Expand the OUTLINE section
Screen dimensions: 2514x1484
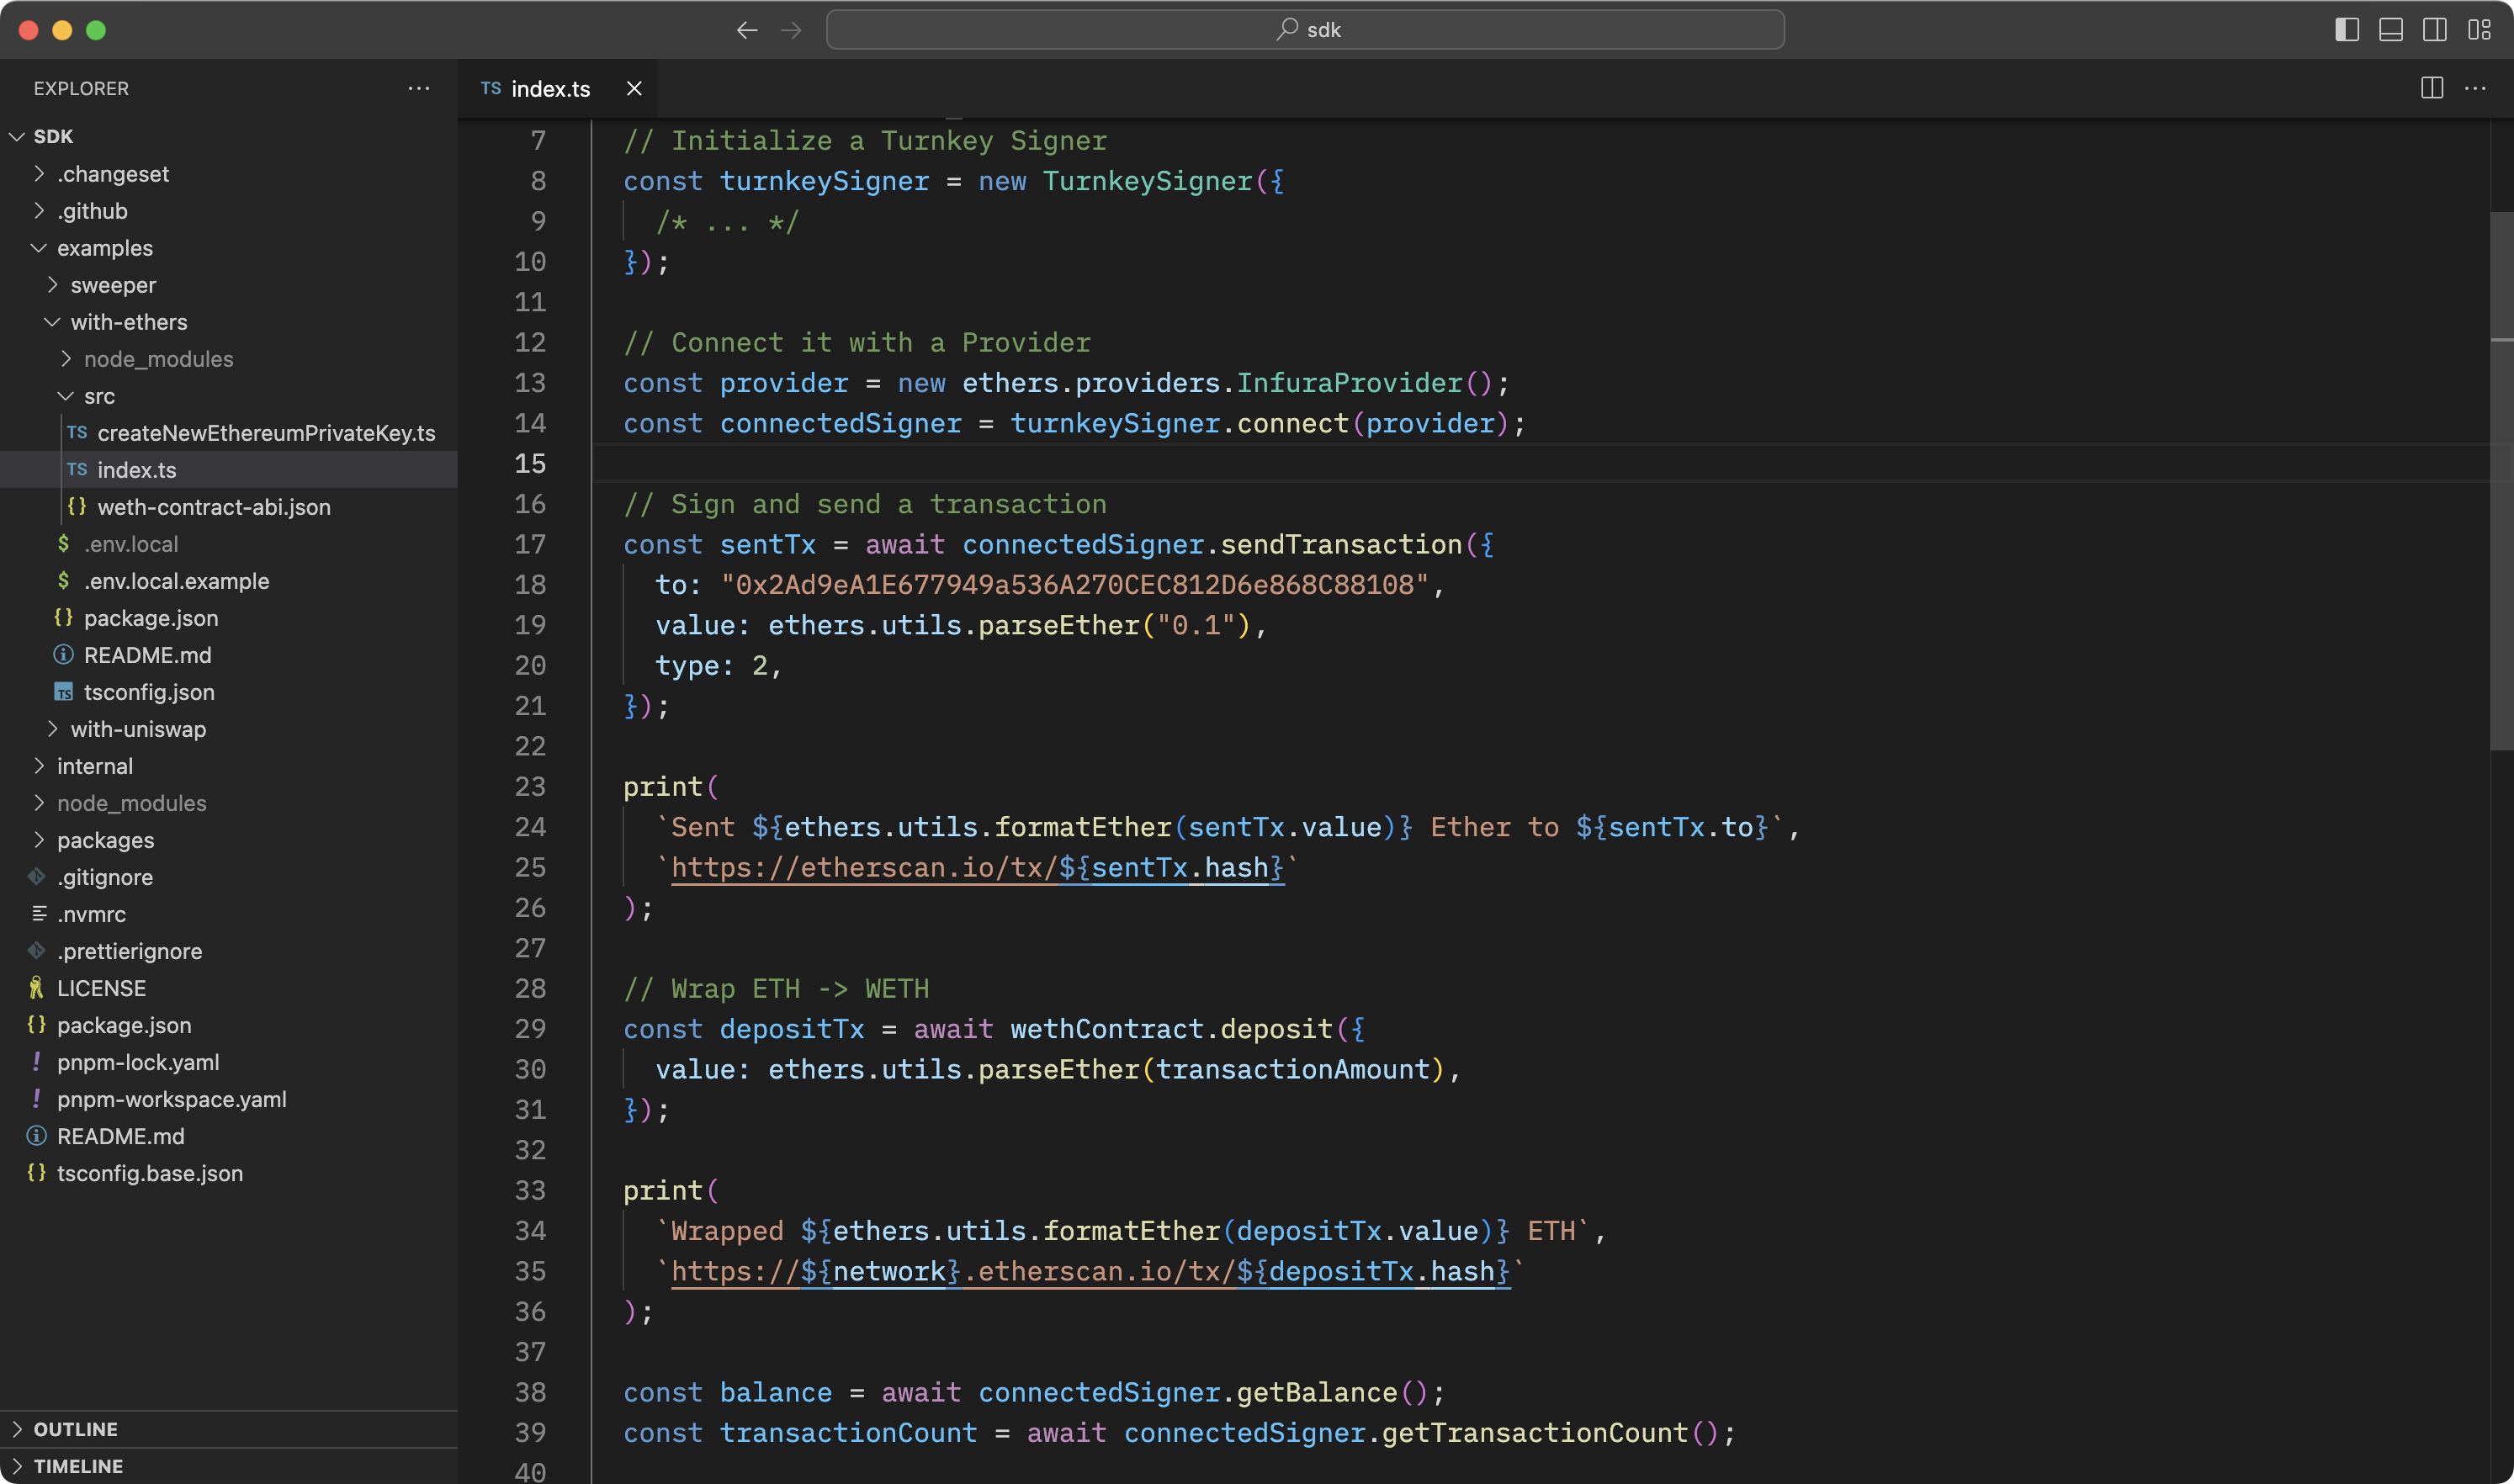76,1429
